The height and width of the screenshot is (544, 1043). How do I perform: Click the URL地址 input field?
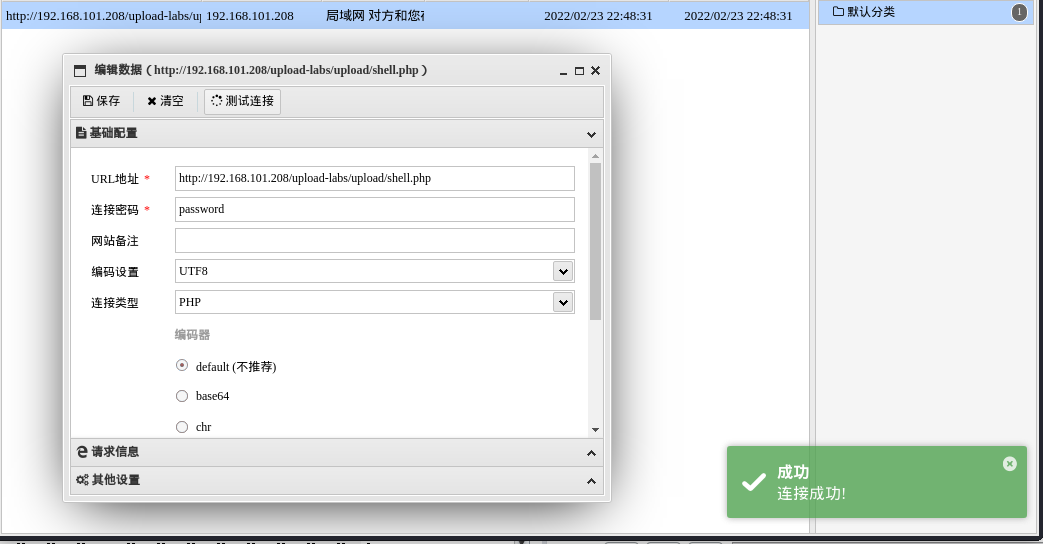pos(374,178)
